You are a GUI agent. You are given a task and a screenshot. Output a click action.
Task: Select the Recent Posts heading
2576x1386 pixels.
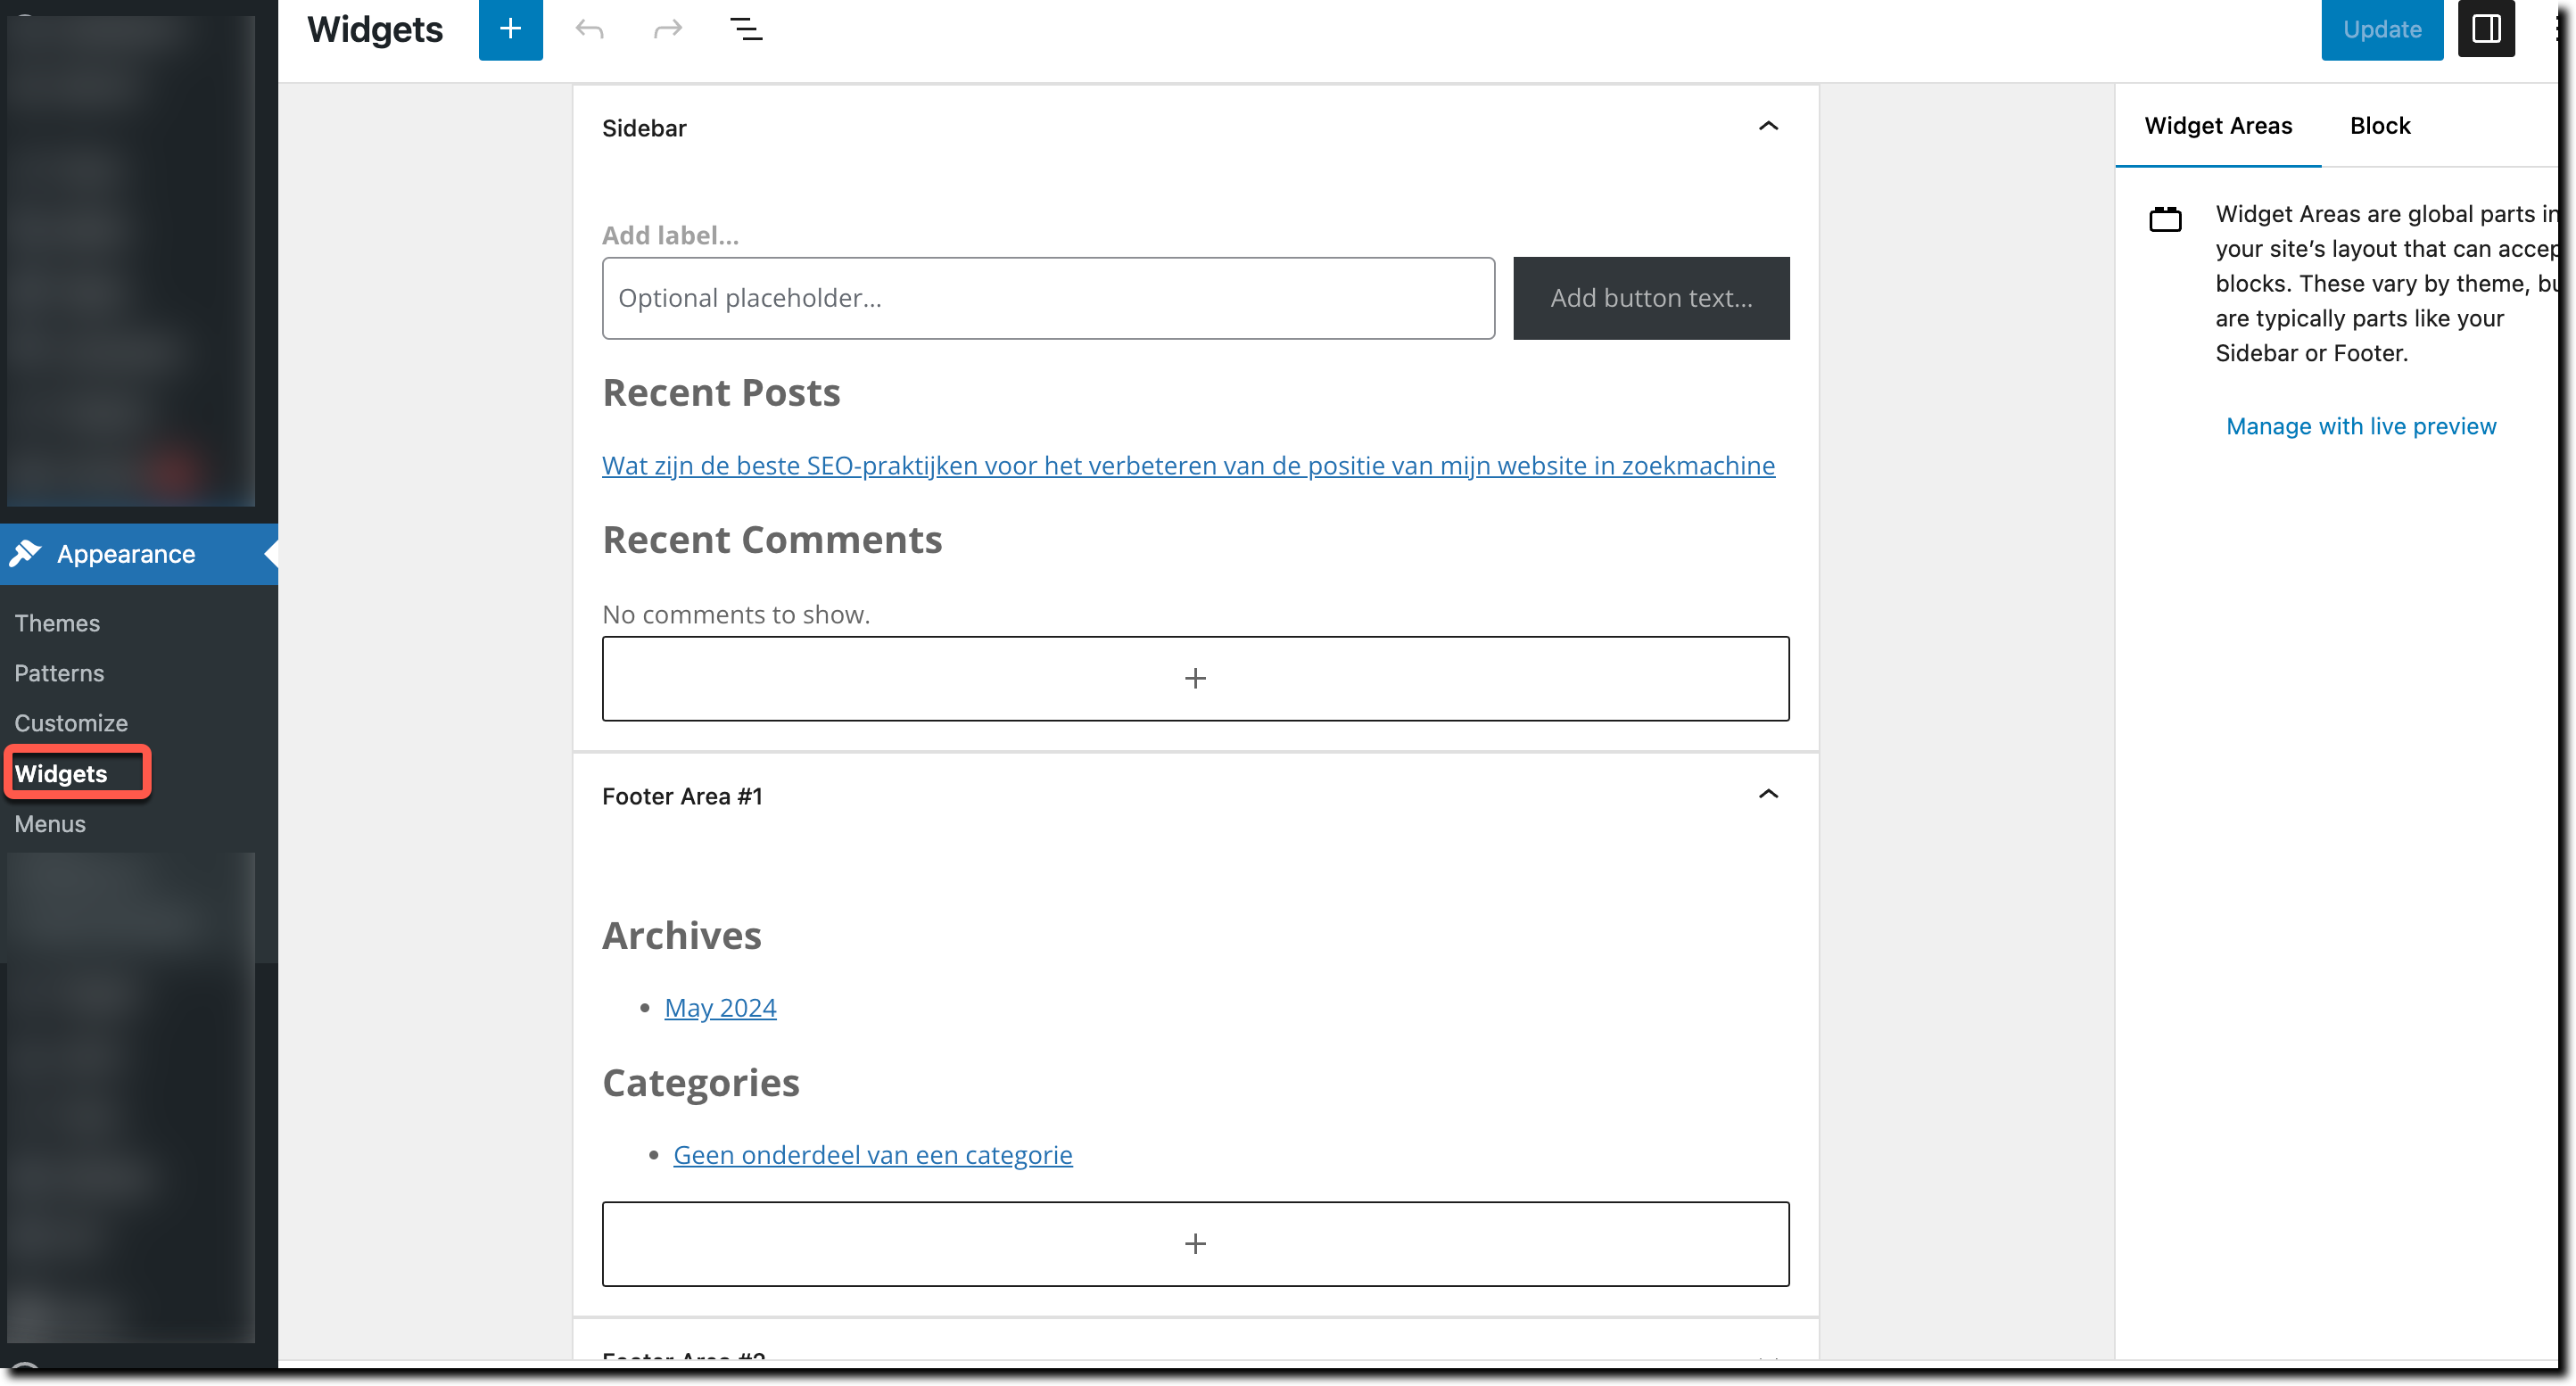[x=721, y=392]
